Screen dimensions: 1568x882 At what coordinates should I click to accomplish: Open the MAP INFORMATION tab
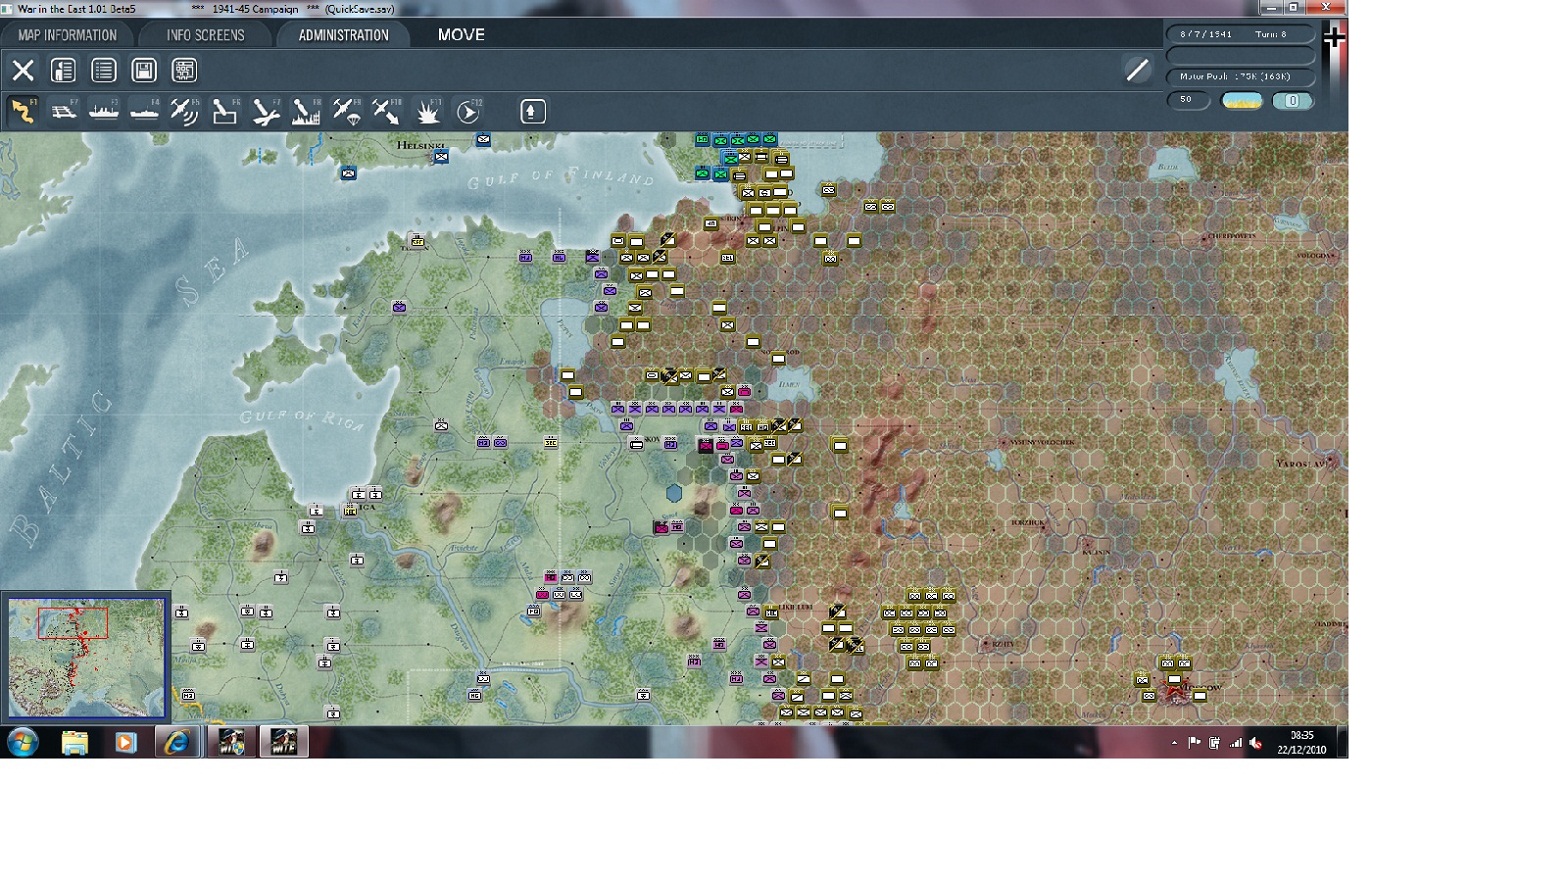tap(67, 35)
